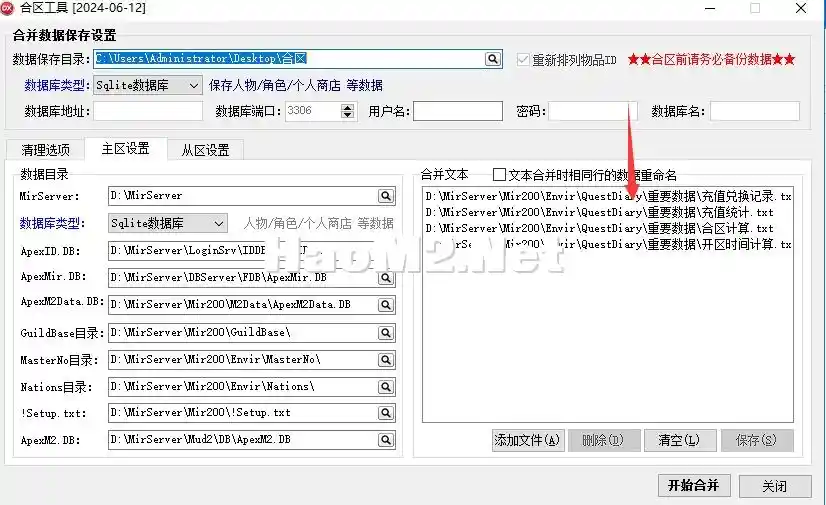Click the 关闭 button
This screenshot has height=505, width=826.
point(774,486)
